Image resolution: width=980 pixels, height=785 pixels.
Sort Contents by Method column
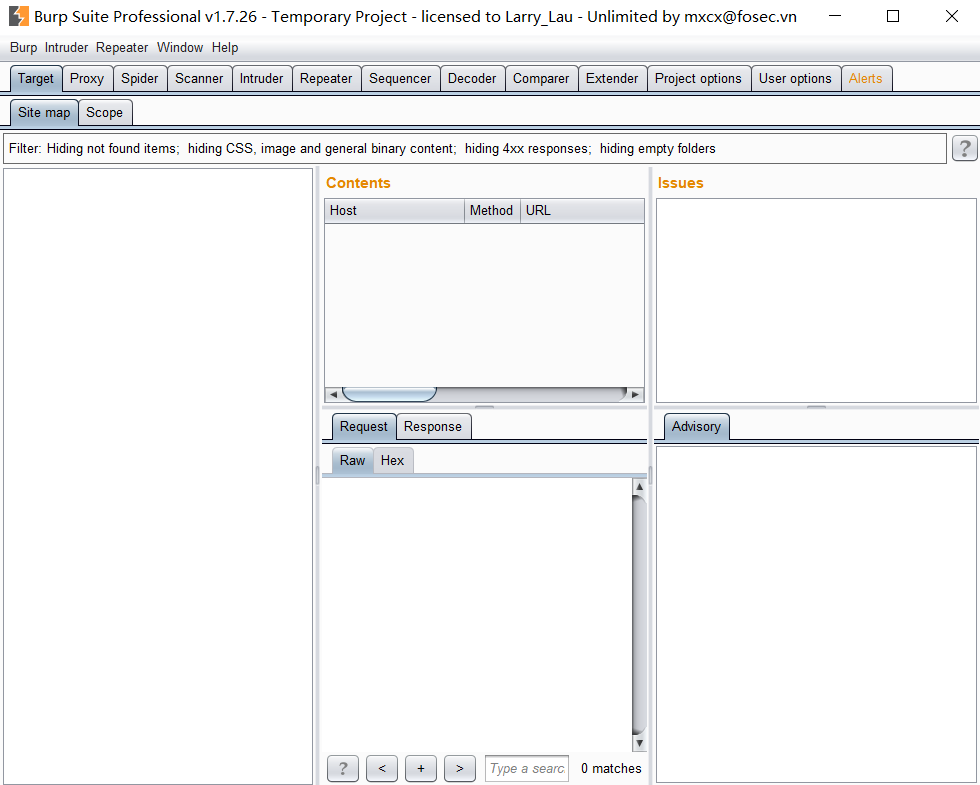(492, 211)
